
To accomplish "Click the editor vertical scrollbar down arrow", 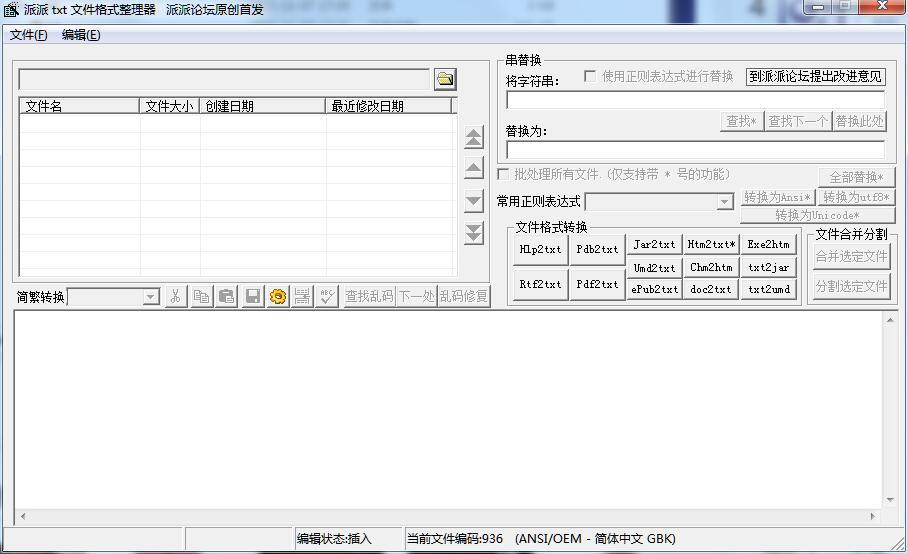I will [890, 500].
